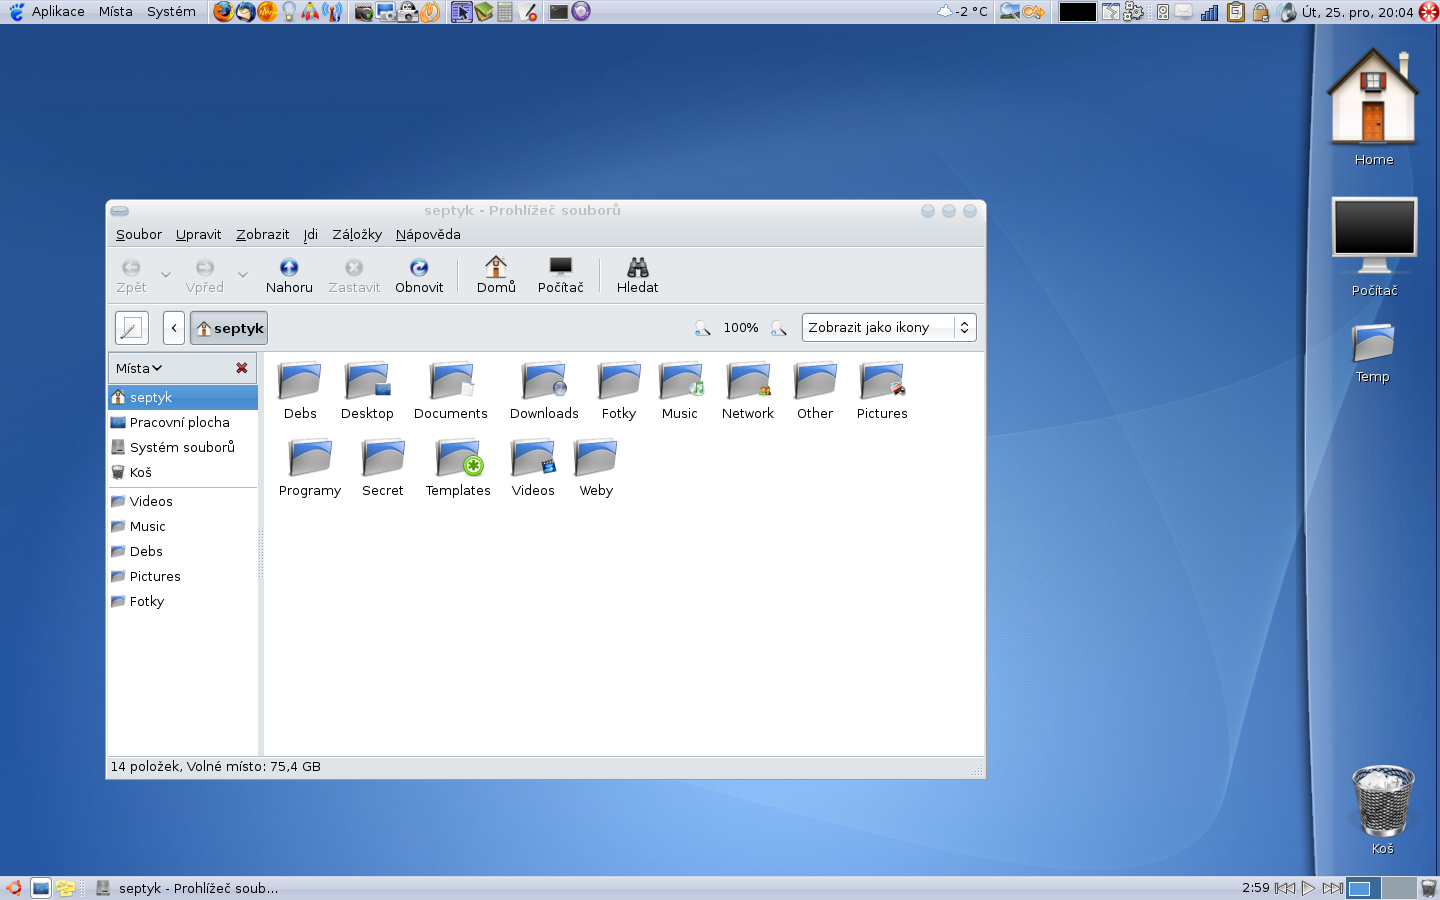Open the Jdi menu
Image resolution: width=1440 pixels, height=900 pixels.
[311, 234]
